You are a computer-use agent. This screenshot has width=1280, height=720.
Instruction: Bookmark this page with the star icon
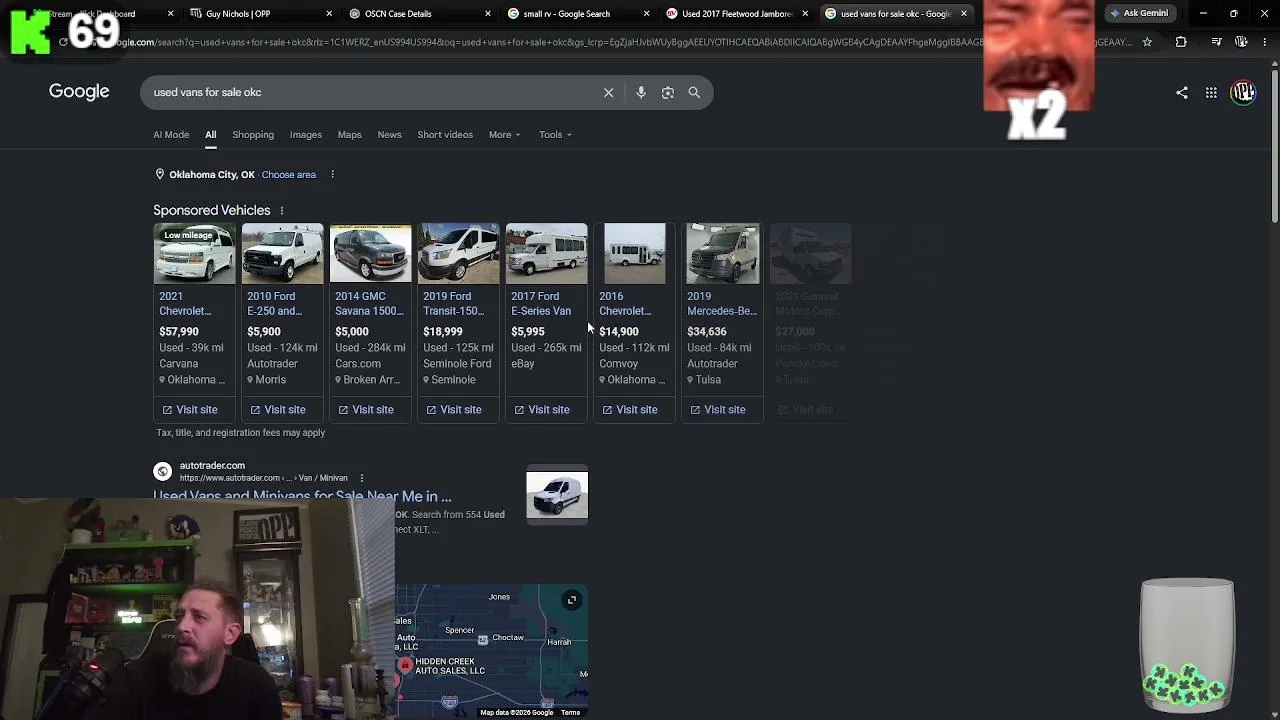pos(1147,42)
